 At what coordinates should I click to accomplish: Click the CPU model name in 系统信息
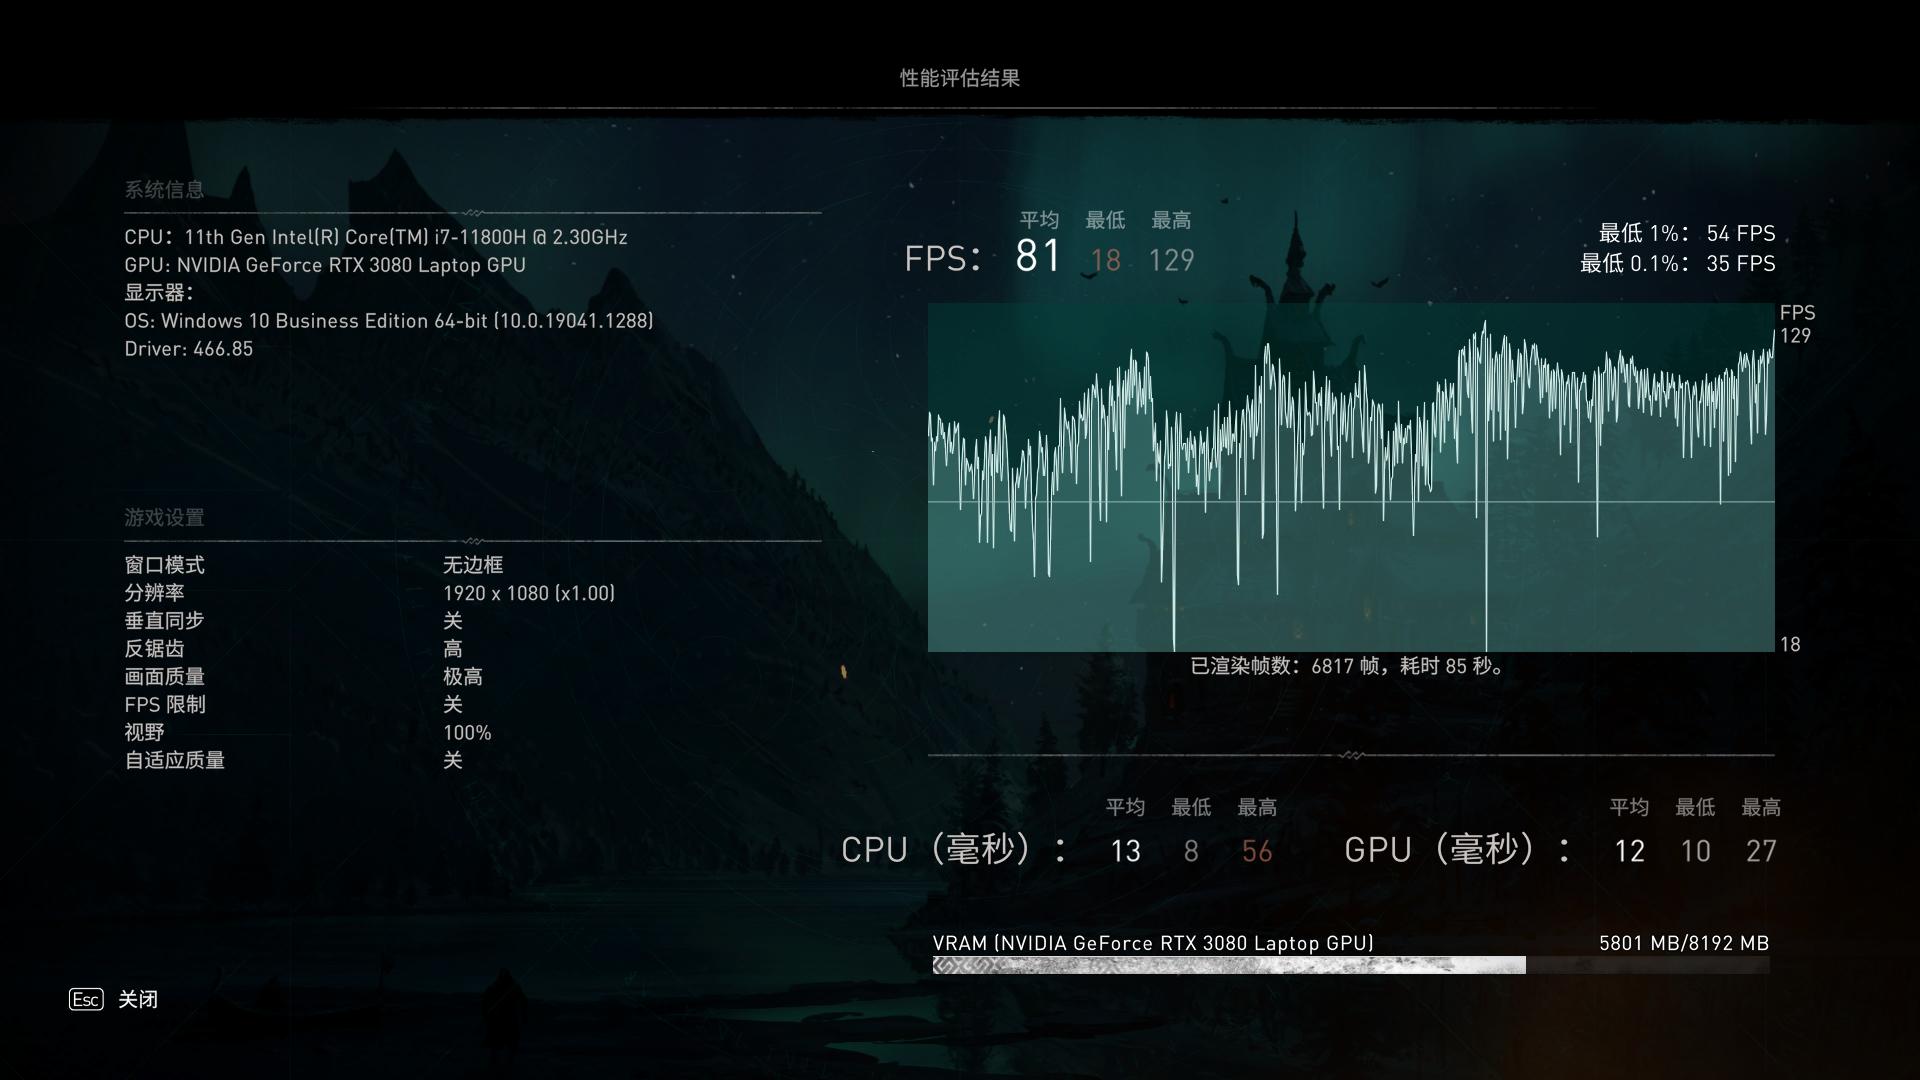[x=375, y=237]
